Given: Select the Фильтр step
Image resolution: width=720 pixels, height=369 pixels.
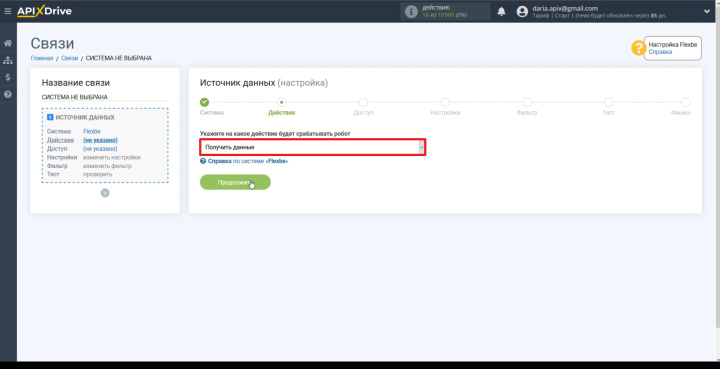Looking at the screenshot, I should click(x=527, y=102).
